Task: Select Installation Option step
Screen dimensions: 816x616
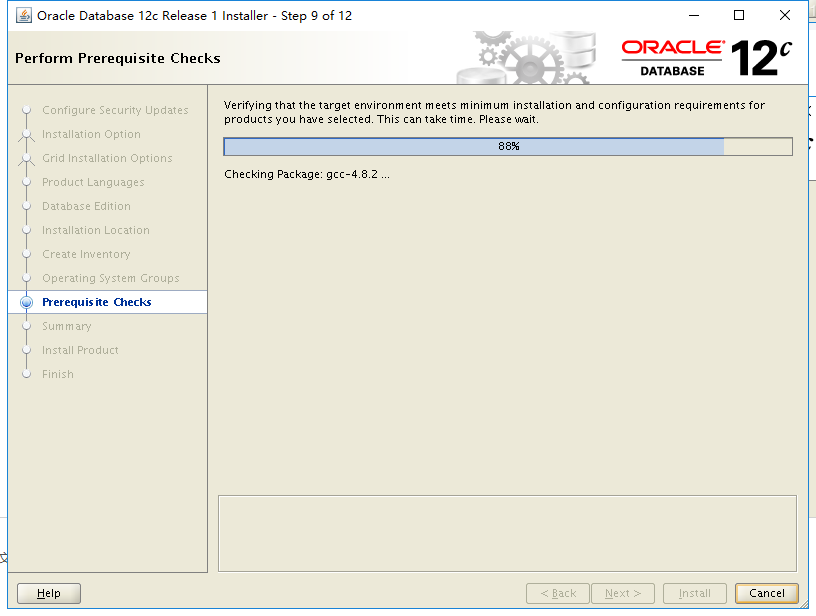Action: 91,134
